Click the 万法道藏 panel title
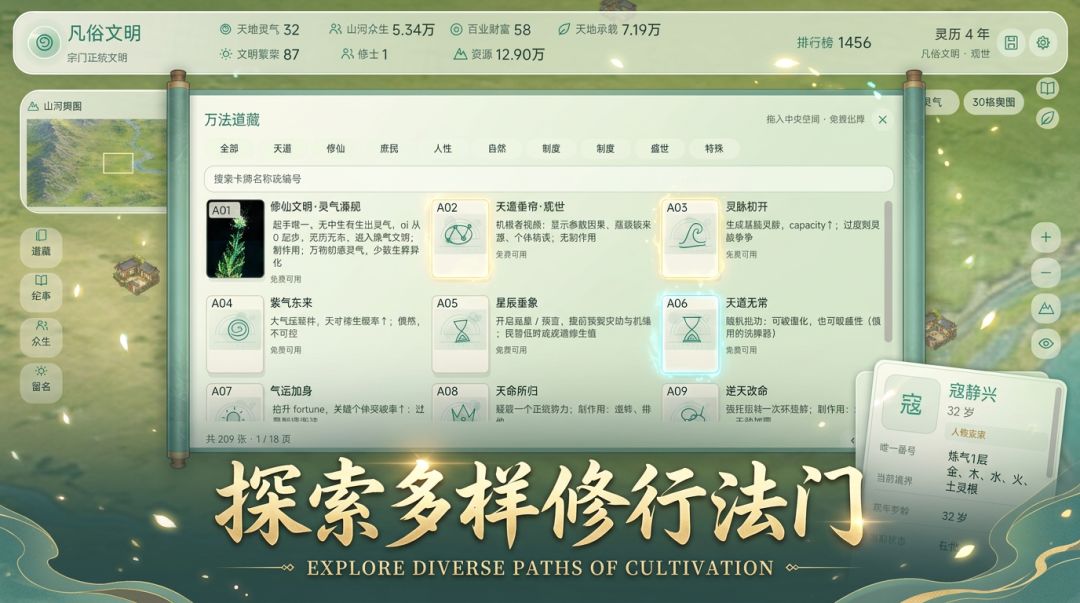The height and width of the screenshot is (603, 1080). point(232,120)
